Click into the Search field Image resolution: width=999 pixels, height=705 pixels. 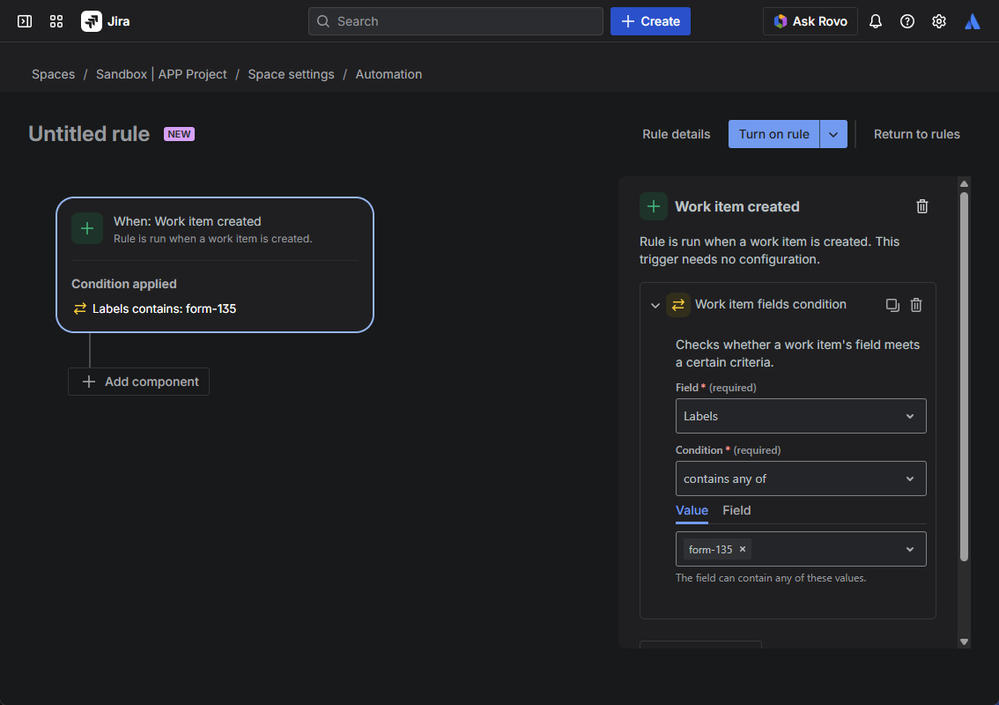pyautogui.click(x=456, y=22)
